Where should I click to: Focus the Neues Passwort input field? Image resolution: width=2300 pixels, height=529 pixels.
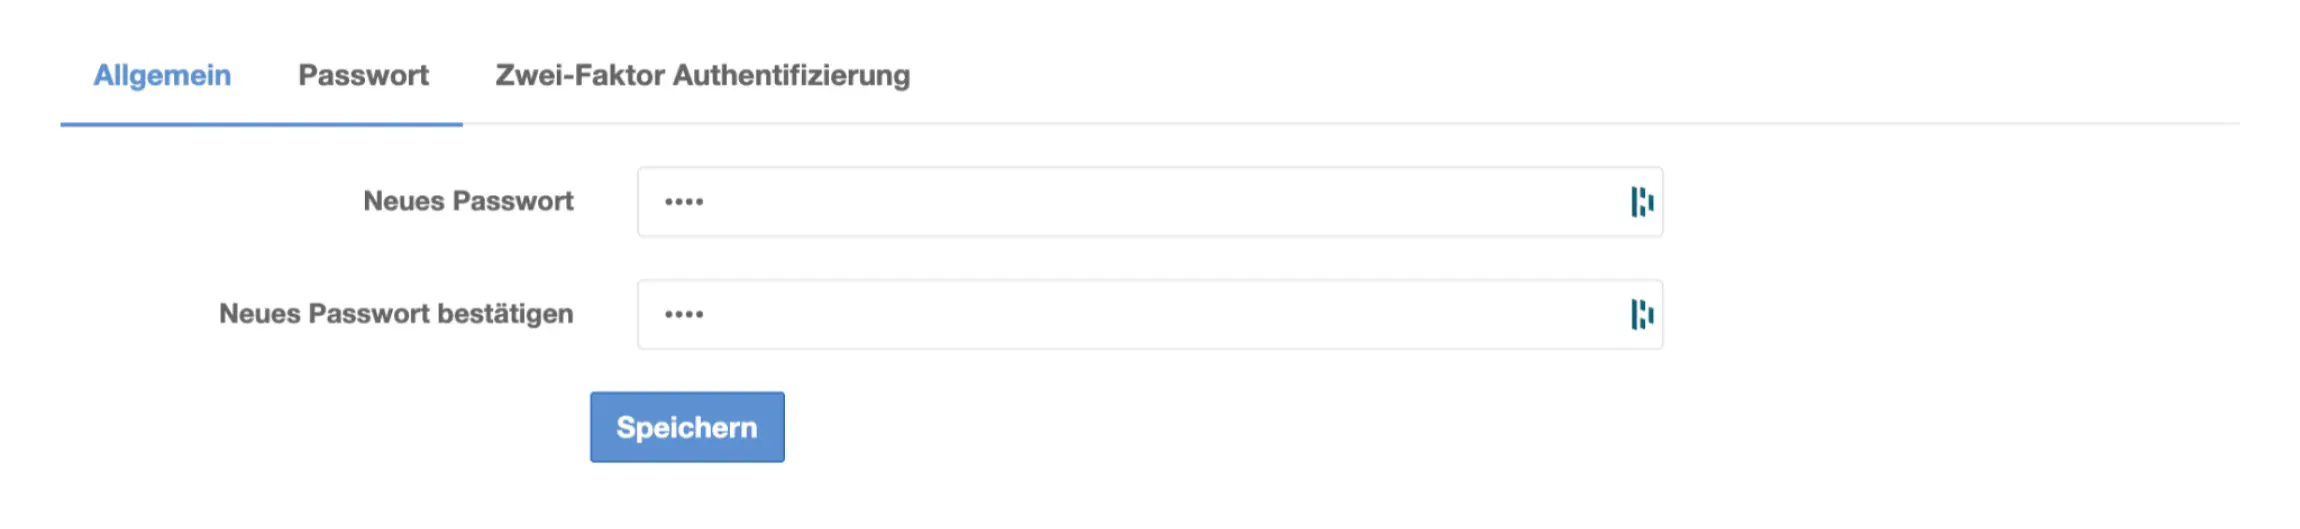[1100, 202]
